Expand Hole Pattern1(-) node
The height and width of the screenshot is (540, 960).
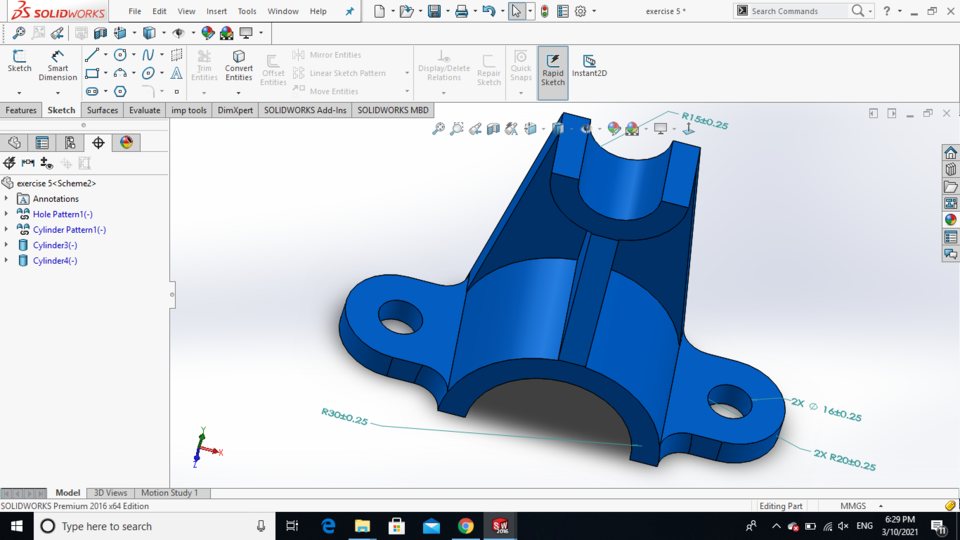6,214
